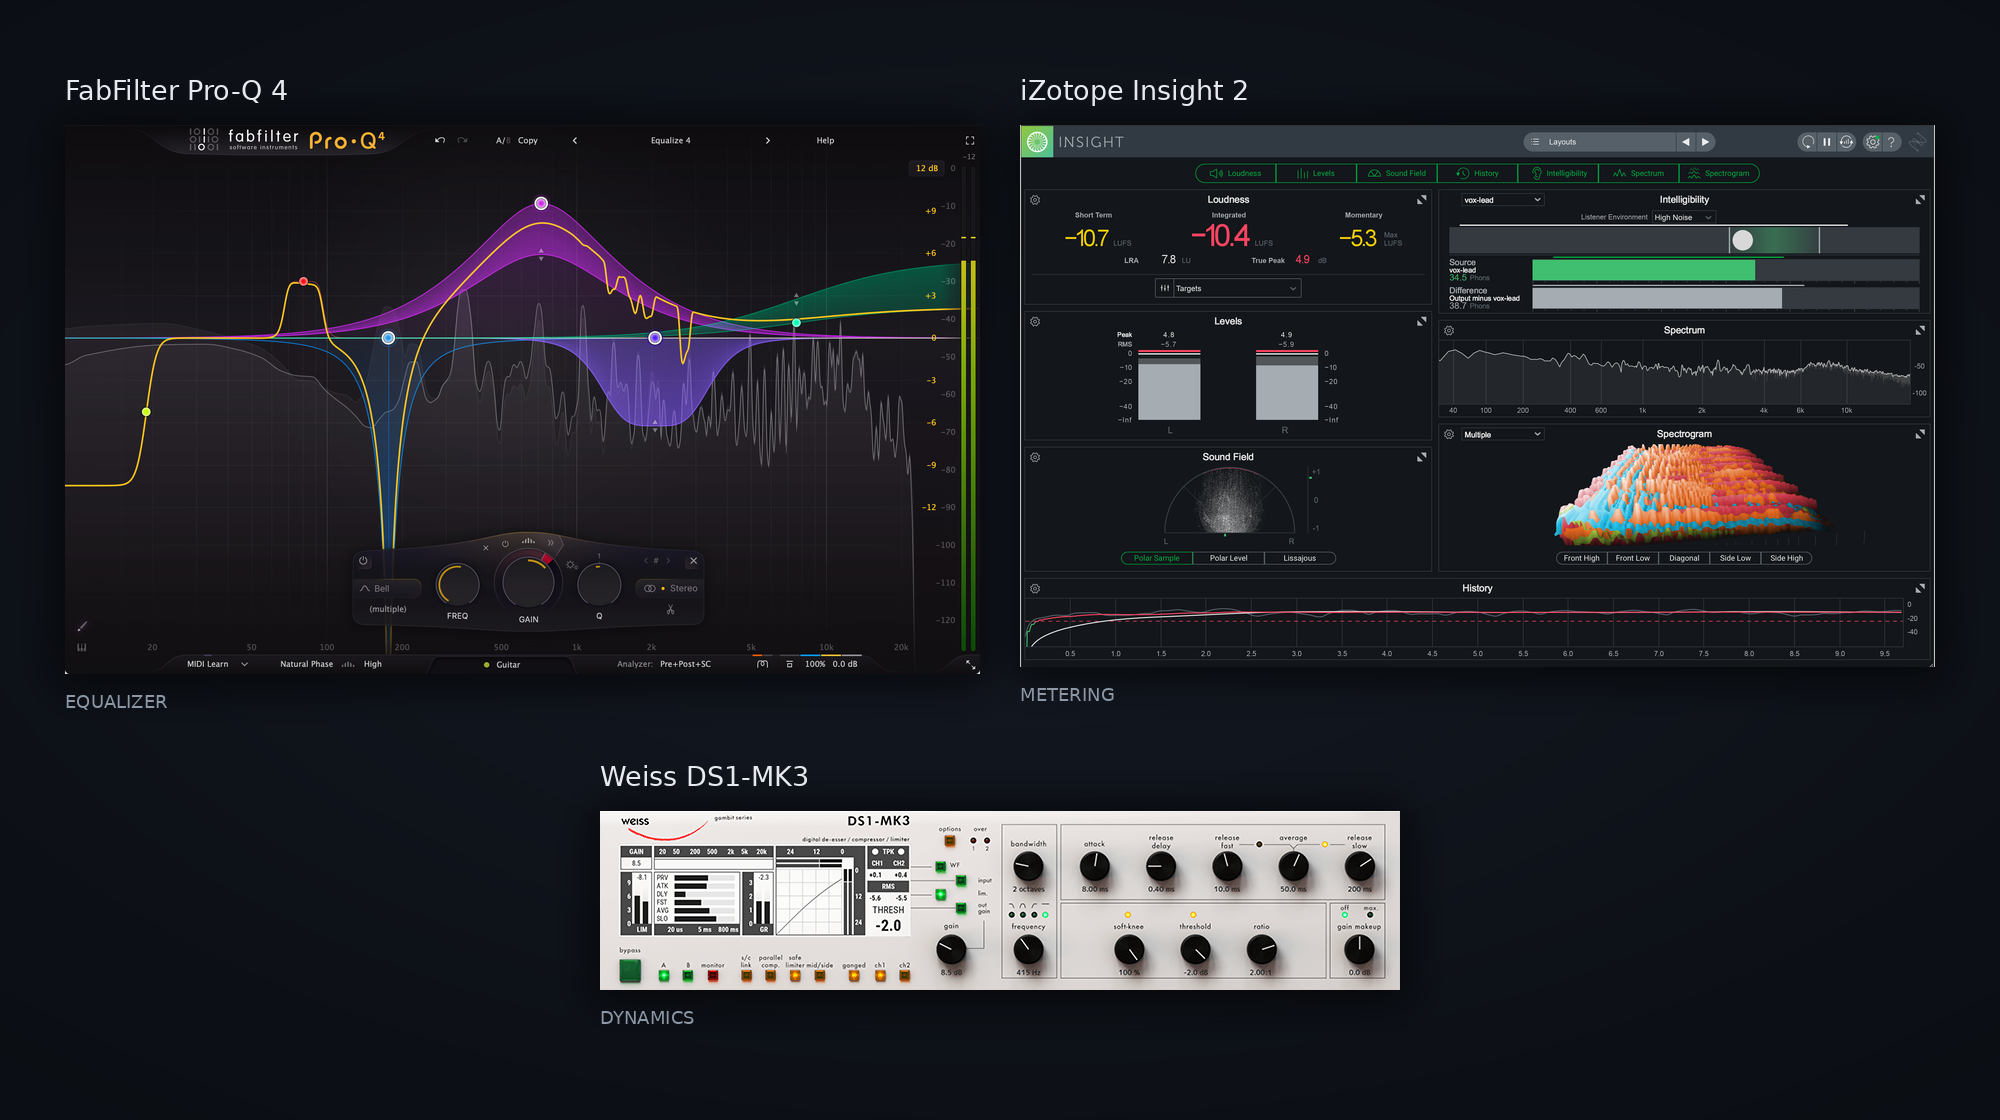Image resolution: width=2000 pixels, height=1120 pixels.
Task: Click the Q knob in Pro-Q 4
Action: 599,584
